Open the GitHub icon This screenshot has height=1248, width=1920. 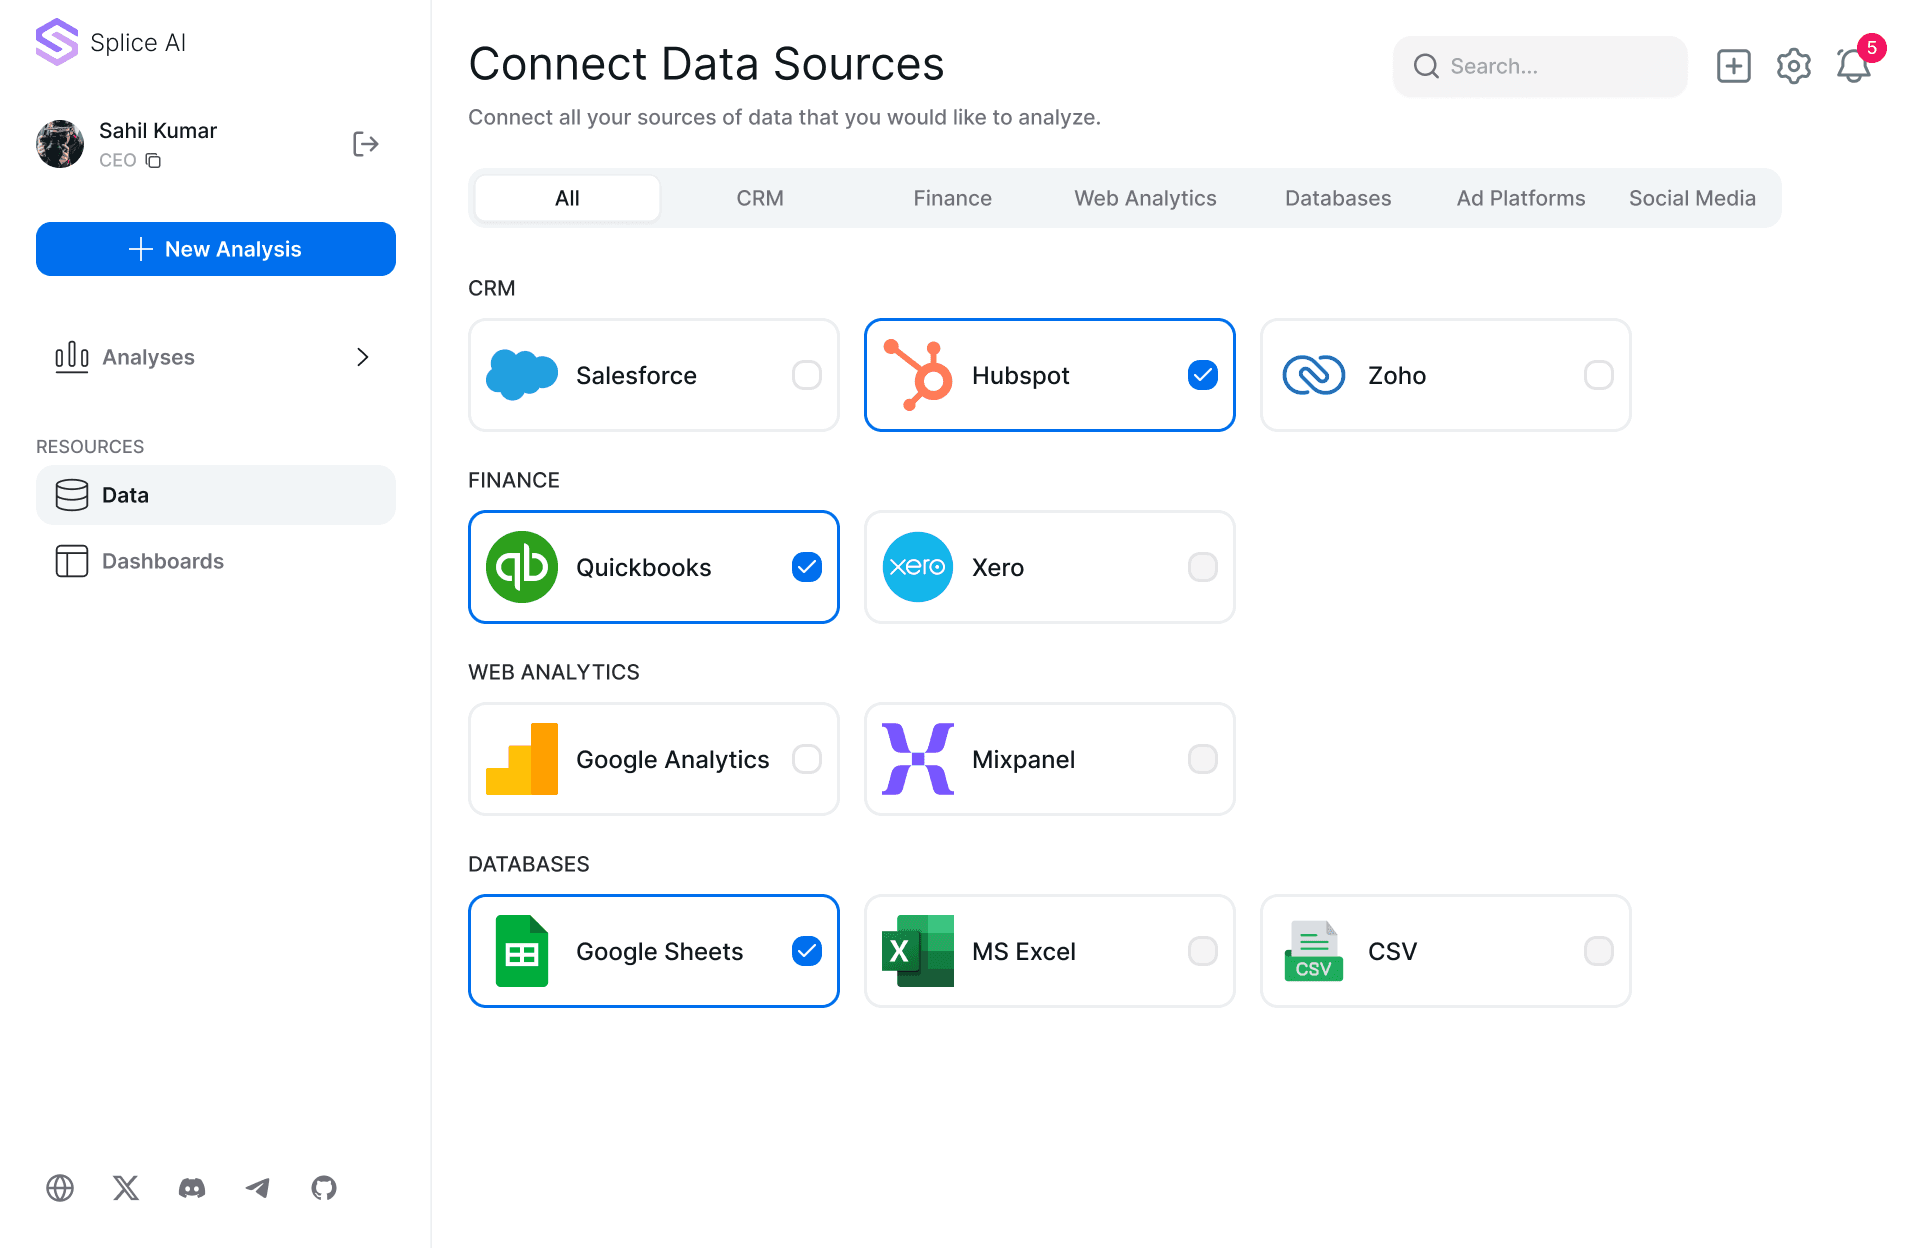coord(324,1188)
